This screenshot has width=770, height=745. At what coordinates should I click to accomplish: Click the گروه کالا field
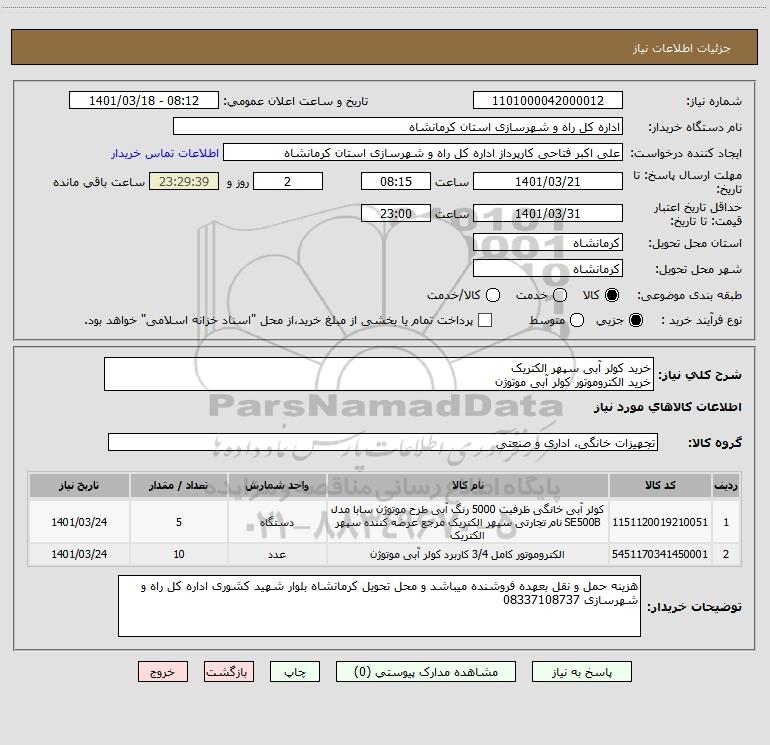(x=383, y=442)
